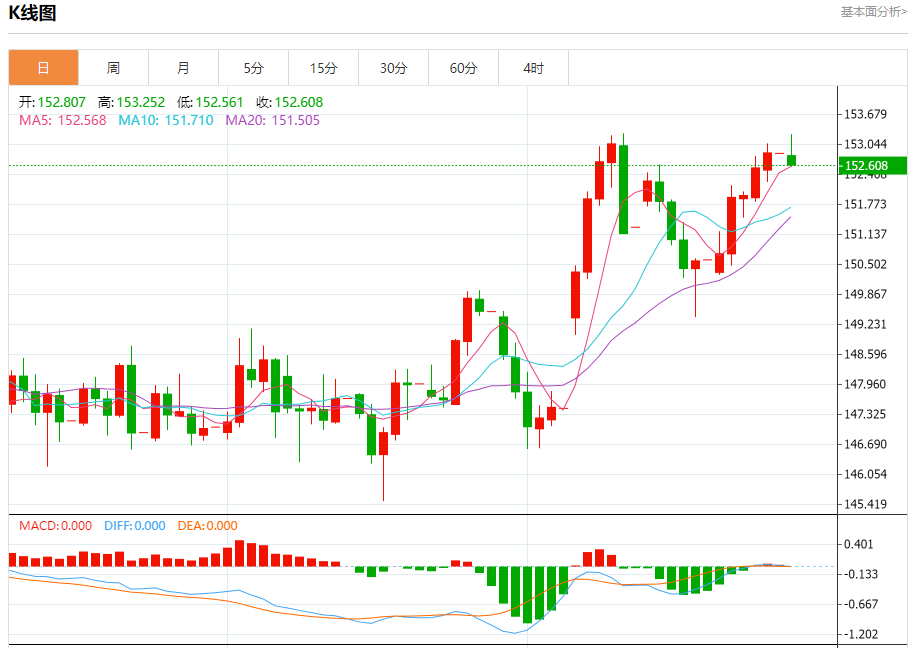
Task: Click the 149.231 price axis label
Action: 865,324
